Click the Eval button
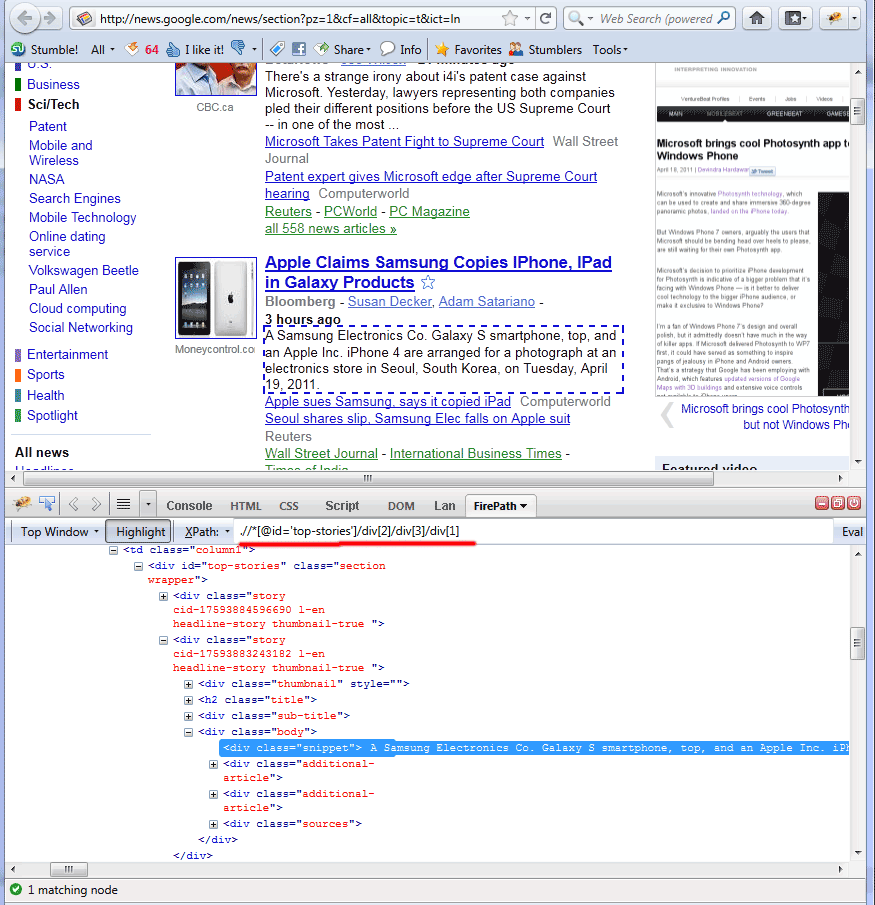The width and height of the screenshot is (875, 905). (851, 532)
